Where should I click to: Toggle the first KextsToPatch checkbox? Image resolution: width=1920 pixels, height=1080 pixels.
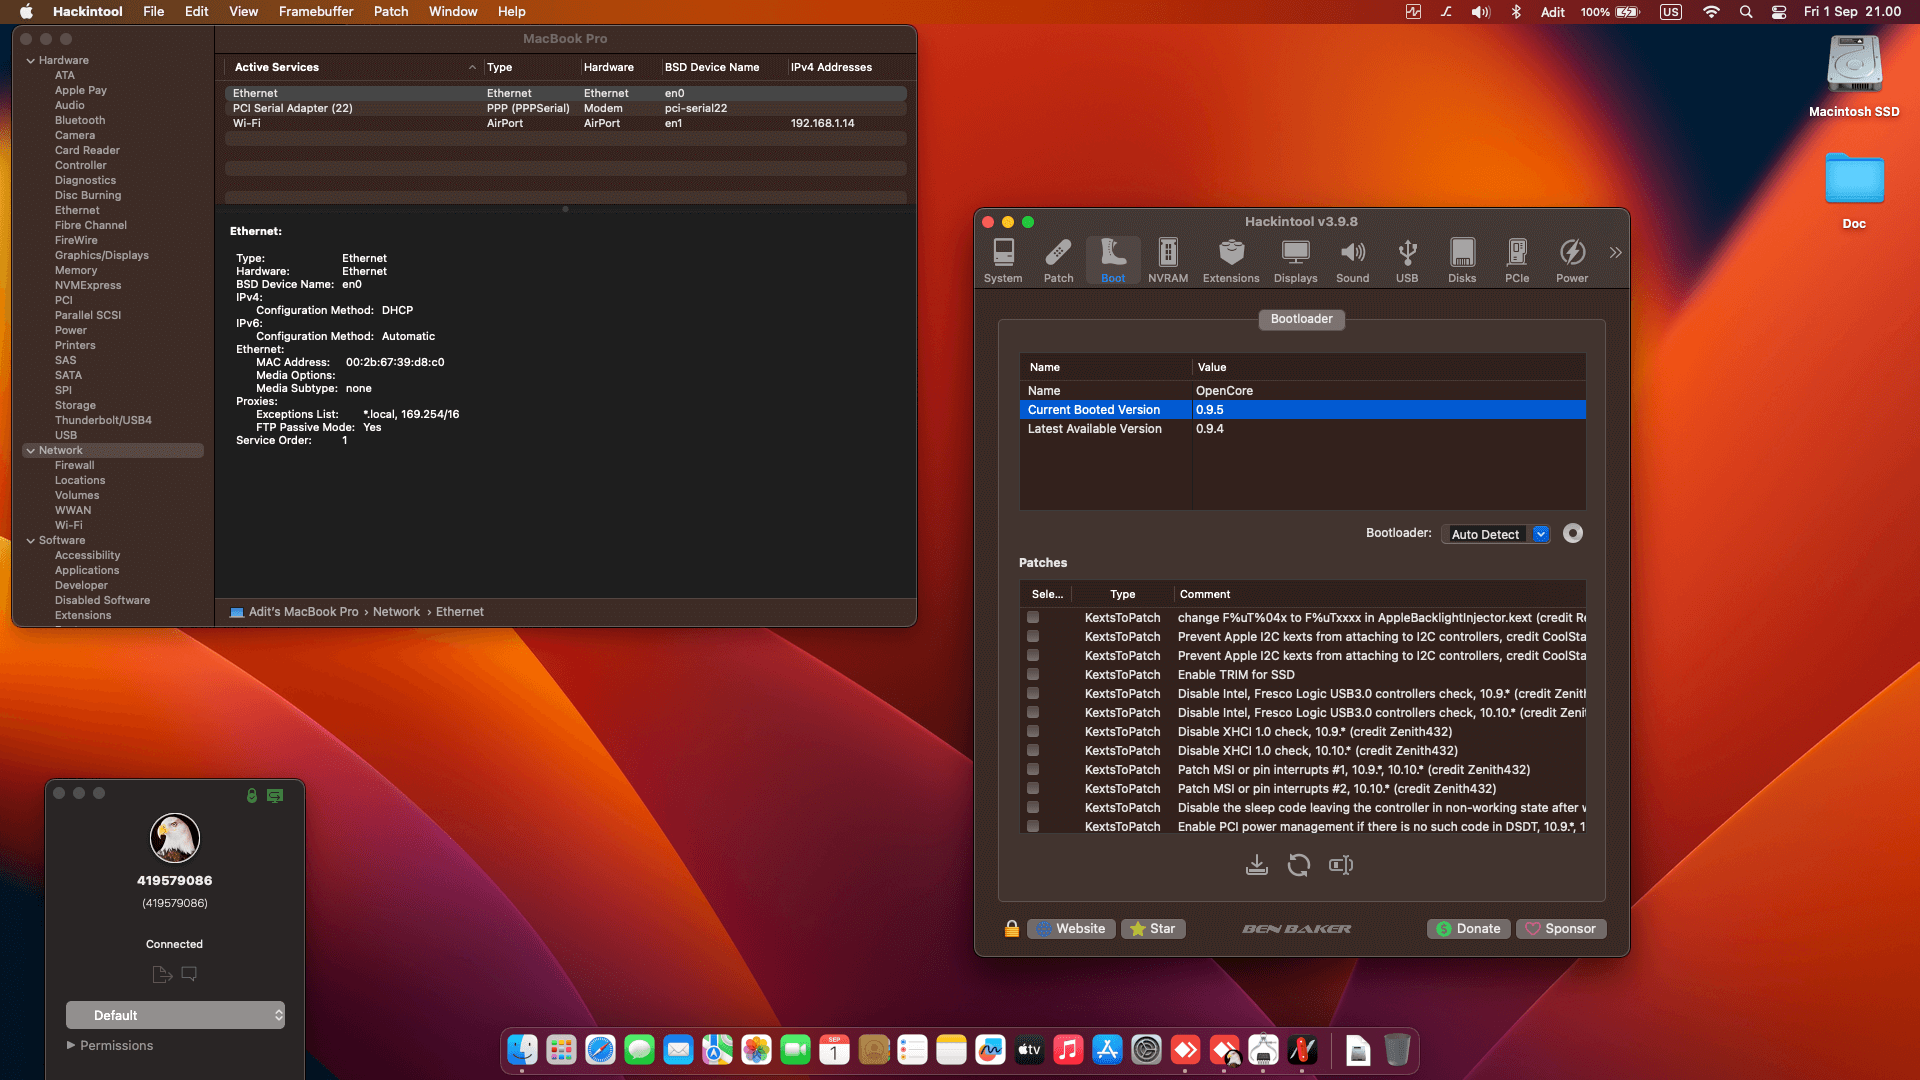1032,617
